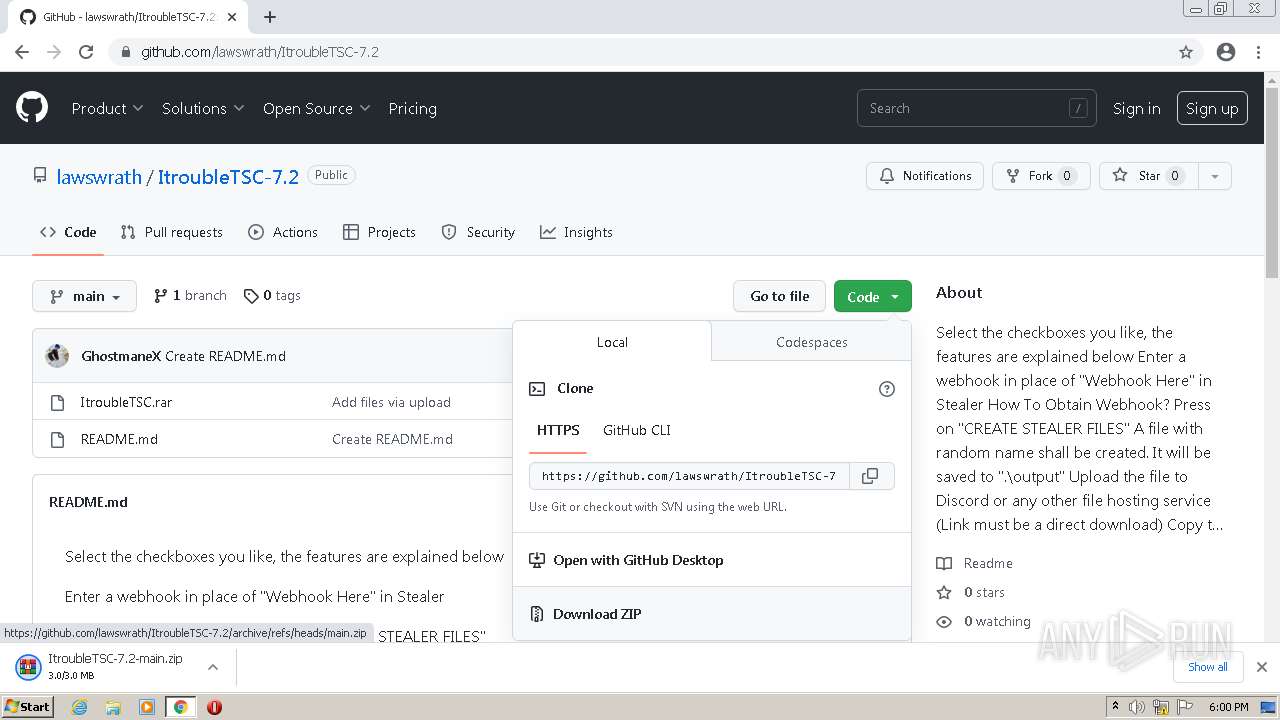Open media player from taskbar

point(147,707)
